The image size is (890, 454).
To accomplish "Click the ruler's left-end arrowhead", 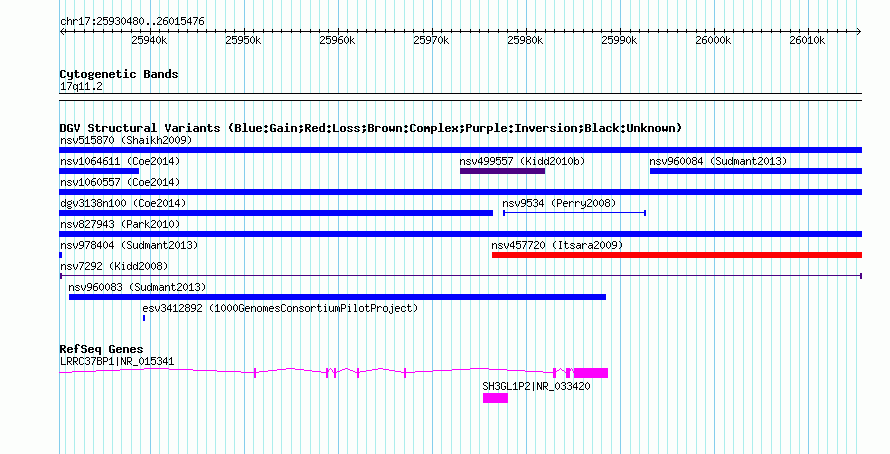I will coord(62,32).
